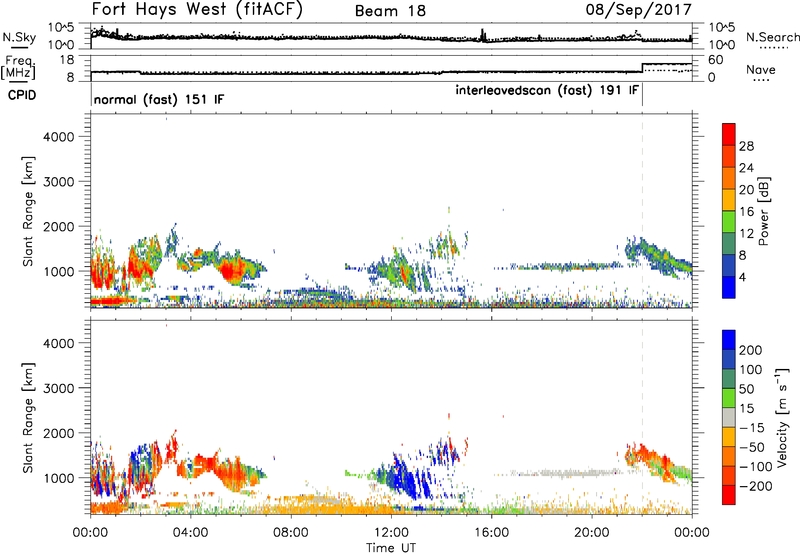This screenshot has width=800, height=554.
Task: Click 'interleavedscan (fast) 191 IF' text
Action: [547, 90]
